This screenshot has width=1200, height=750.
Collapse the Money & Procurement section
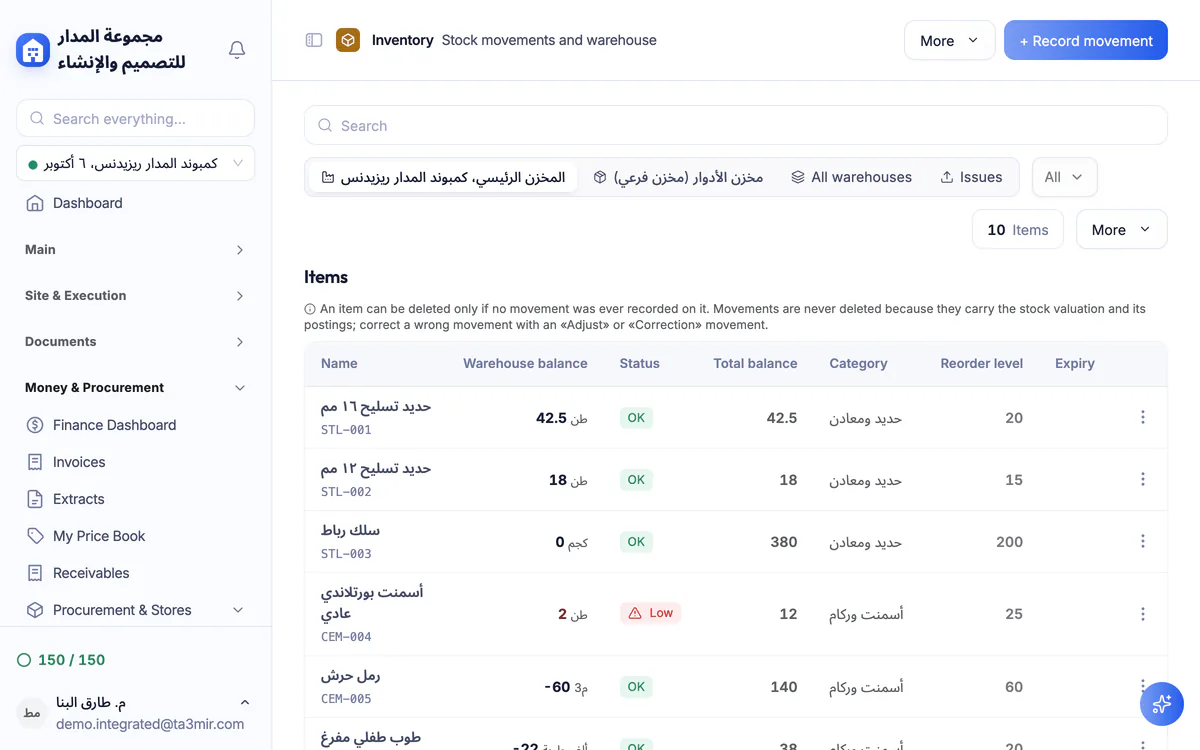(136, 388)
